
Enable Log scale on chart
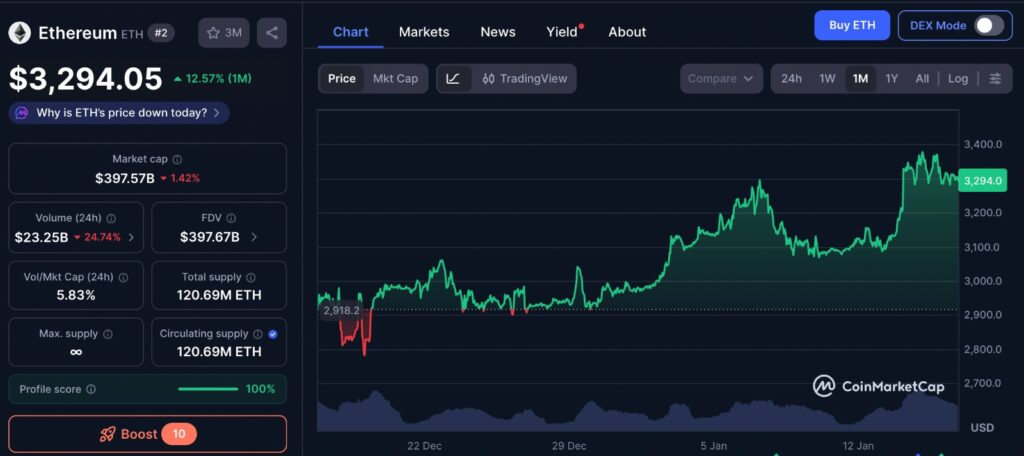958,79
